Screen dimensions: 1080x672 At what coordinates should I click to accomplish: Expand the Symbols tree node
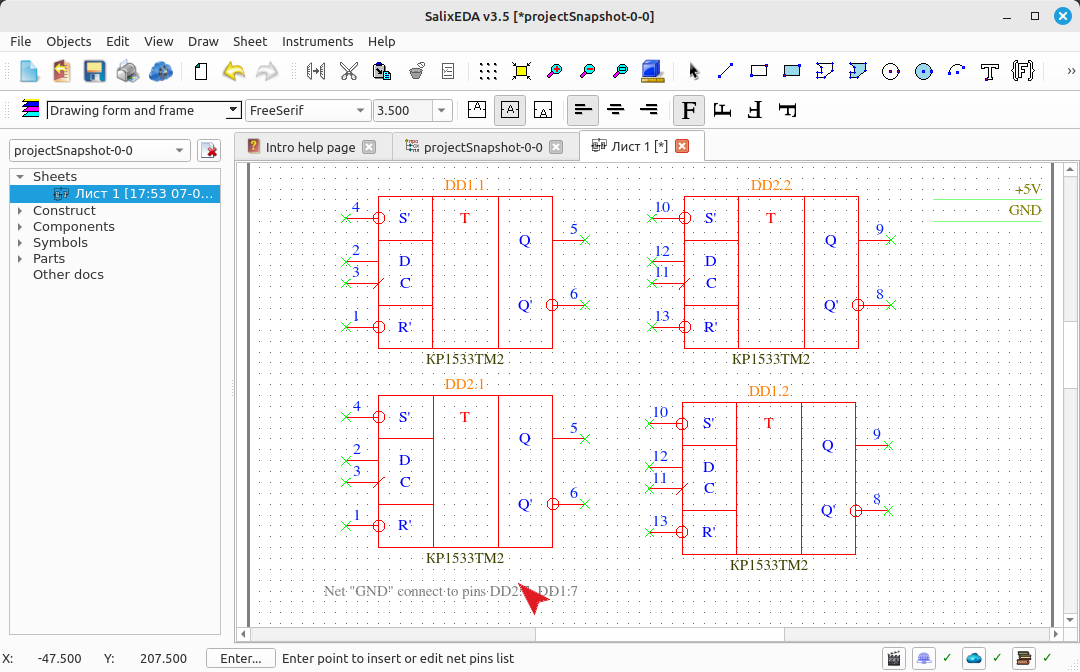tap(20, 242)
